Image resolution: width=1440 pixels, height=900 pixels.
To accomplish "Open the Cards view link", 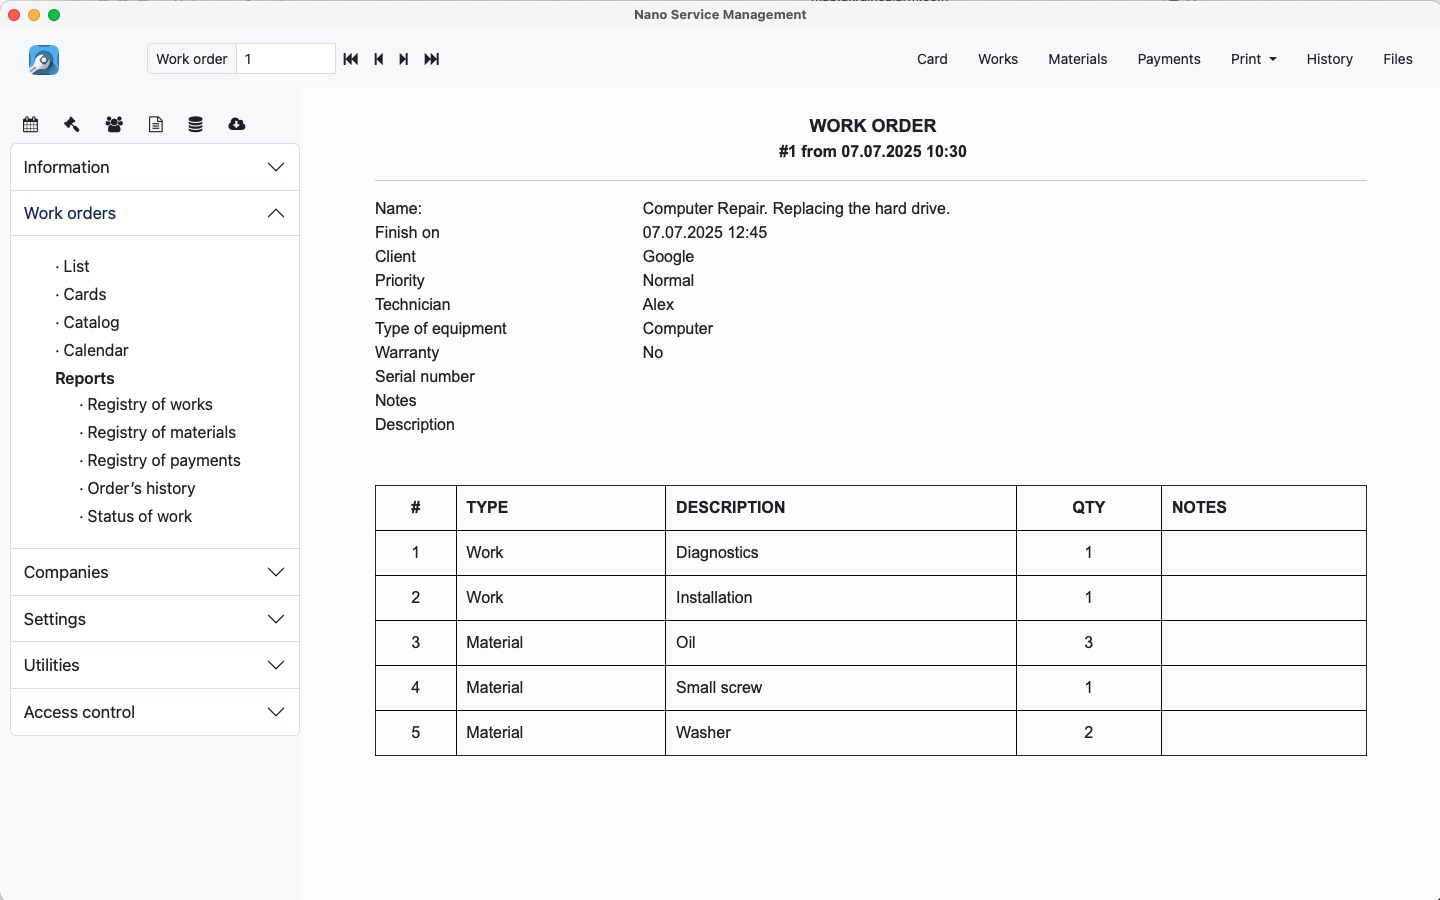I will click(x=84, y=294).
